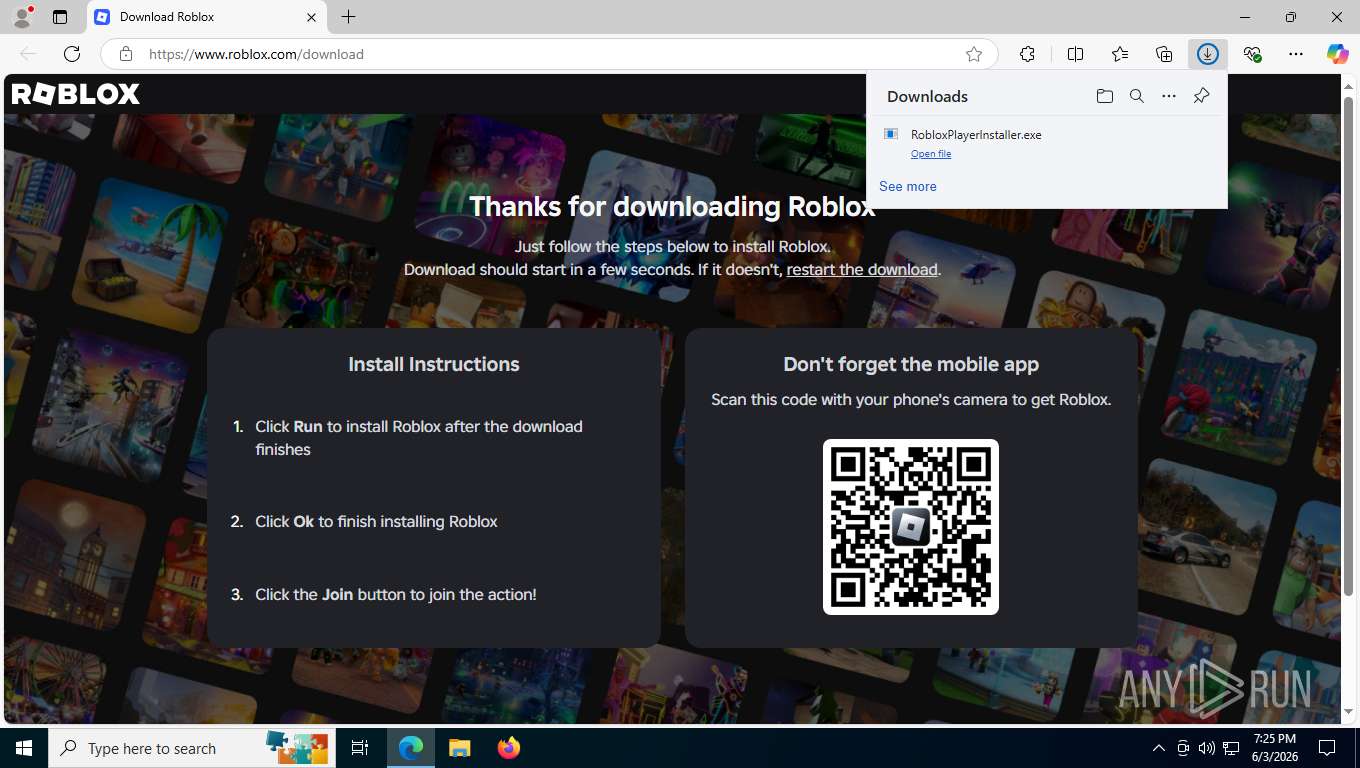Refresh the page
This screenshot has height=768, width=1360.
[72, 54]
